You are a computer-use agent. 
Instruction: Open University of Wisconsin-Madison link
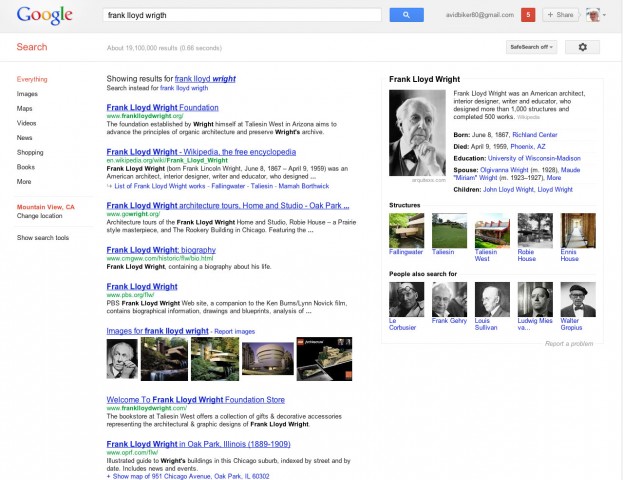pyautogui.click(x=534, y=158)
